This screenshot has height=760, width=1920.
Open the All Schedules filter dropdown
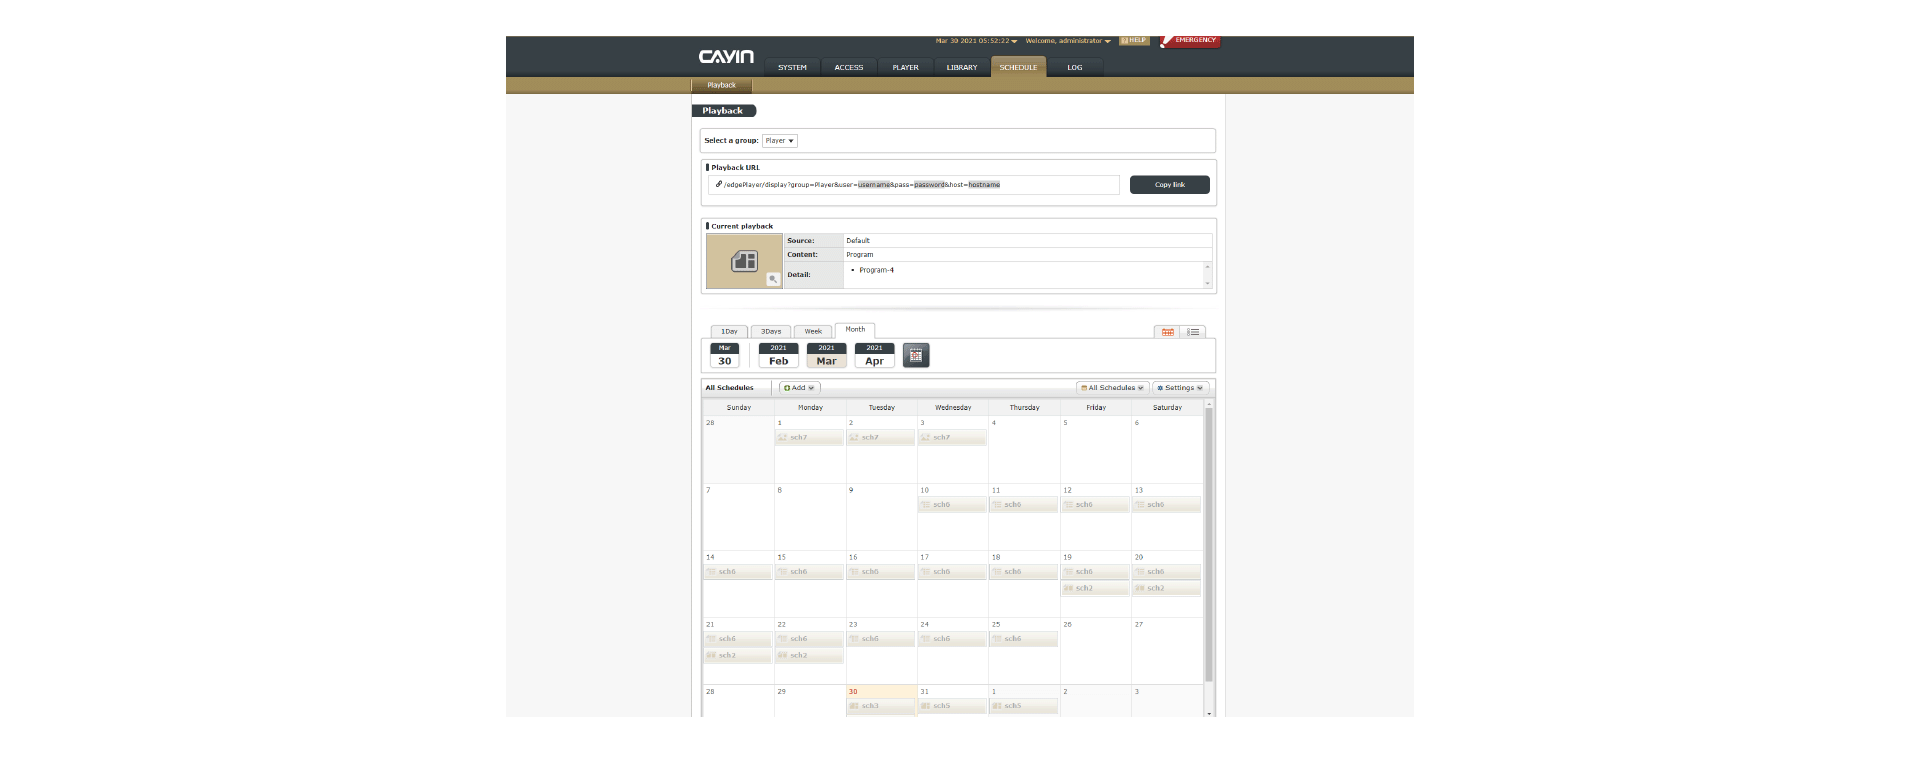tap(1112, 388)
